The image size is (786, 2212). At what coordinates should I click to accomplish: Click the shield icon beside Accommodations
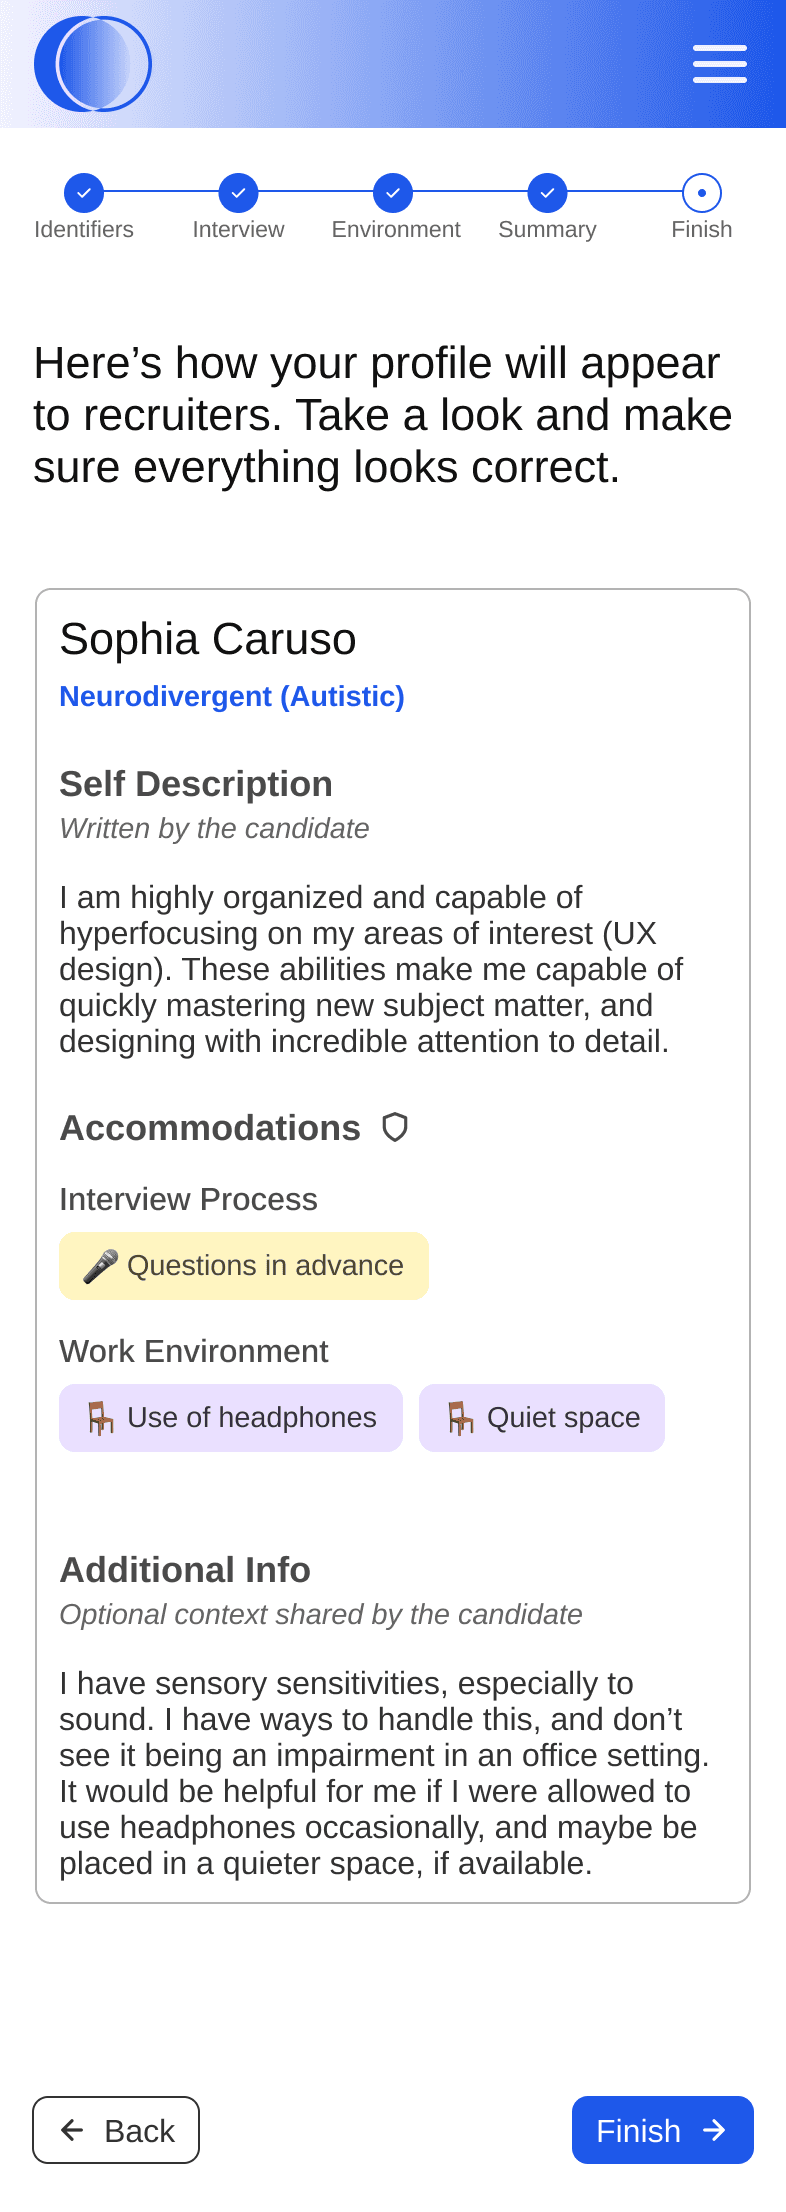(395, 1127)
